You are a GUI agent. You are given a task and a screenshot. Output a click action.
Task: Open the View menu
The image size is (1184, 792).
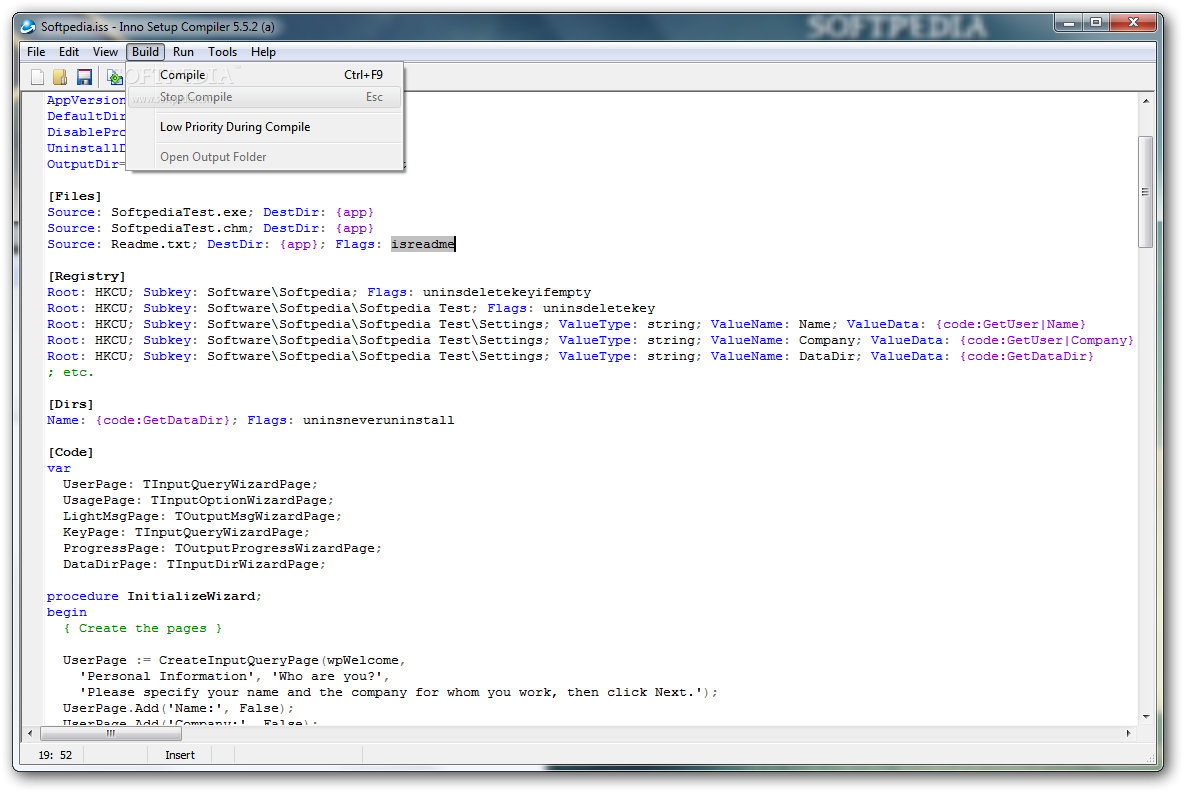click(x=105, y=52)
